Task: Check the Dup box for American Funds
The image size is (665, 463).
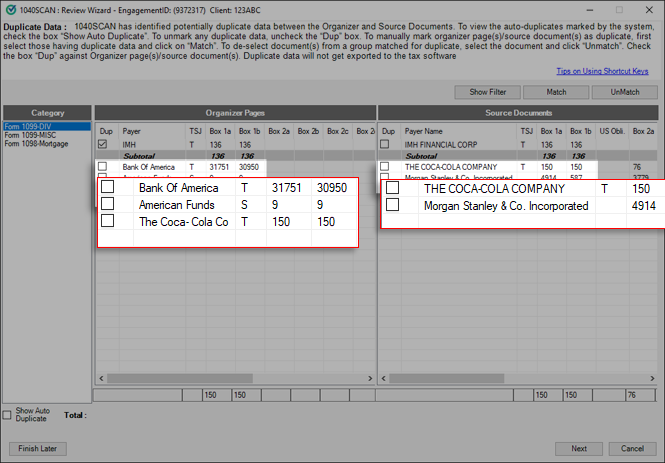Action: click(x=107, y=204)
